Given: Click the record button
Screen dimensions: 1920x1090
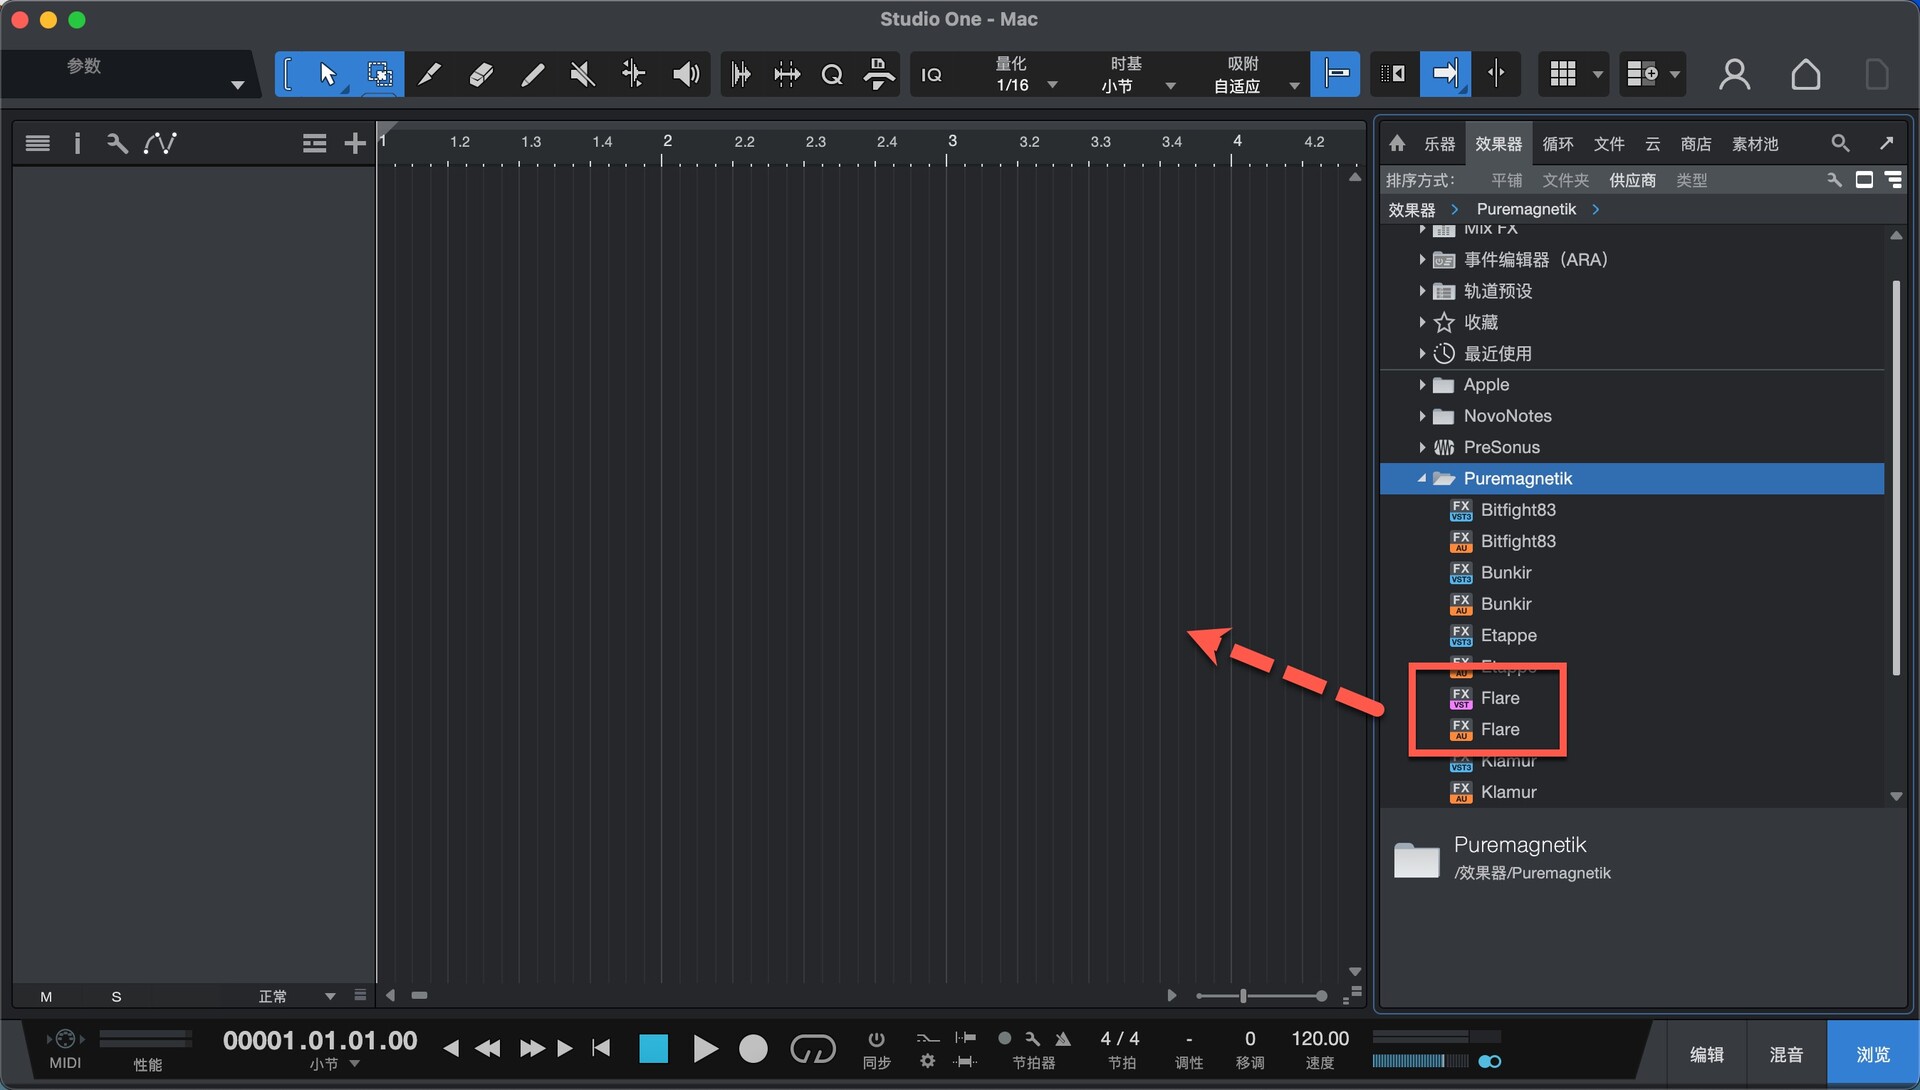Looking at the screenshot, I should (x=753, y=1048).
